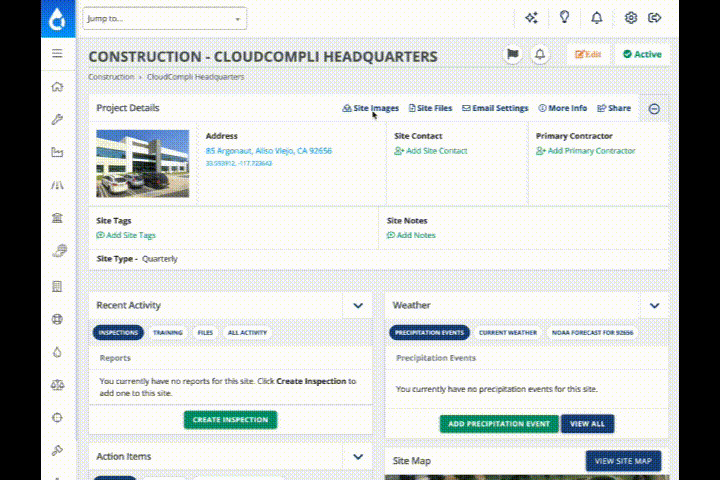
Task: Select the Inspections tab
Action: pyautogui.click(x=118, y=333)
